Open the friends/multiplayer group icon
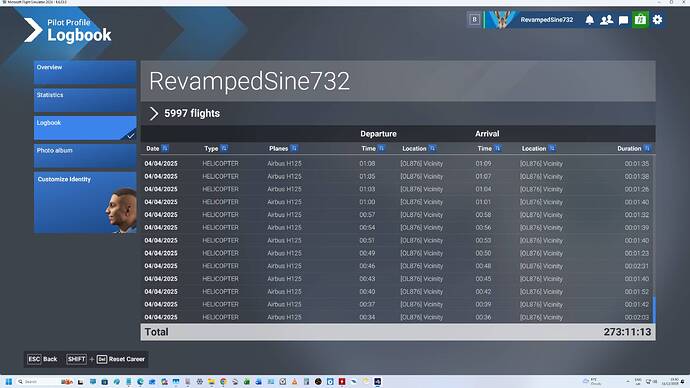 tap(606, 20)
